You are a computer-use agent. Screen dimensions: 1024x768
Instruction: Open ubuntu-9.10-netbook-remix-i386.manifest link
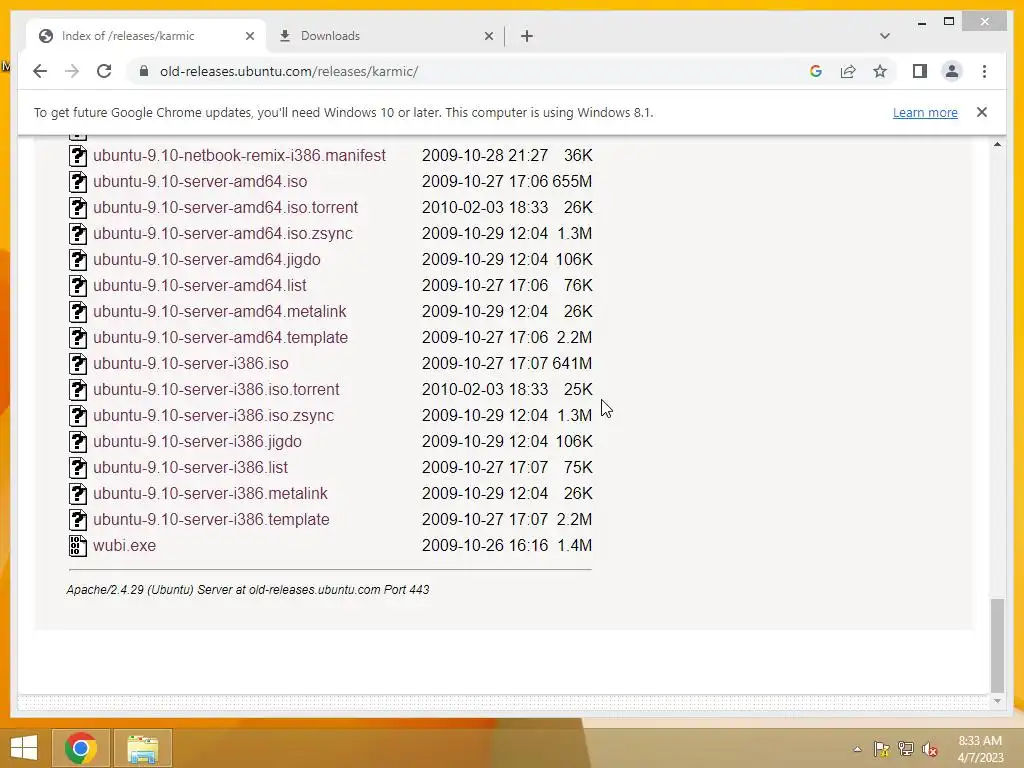click(239, 155)
